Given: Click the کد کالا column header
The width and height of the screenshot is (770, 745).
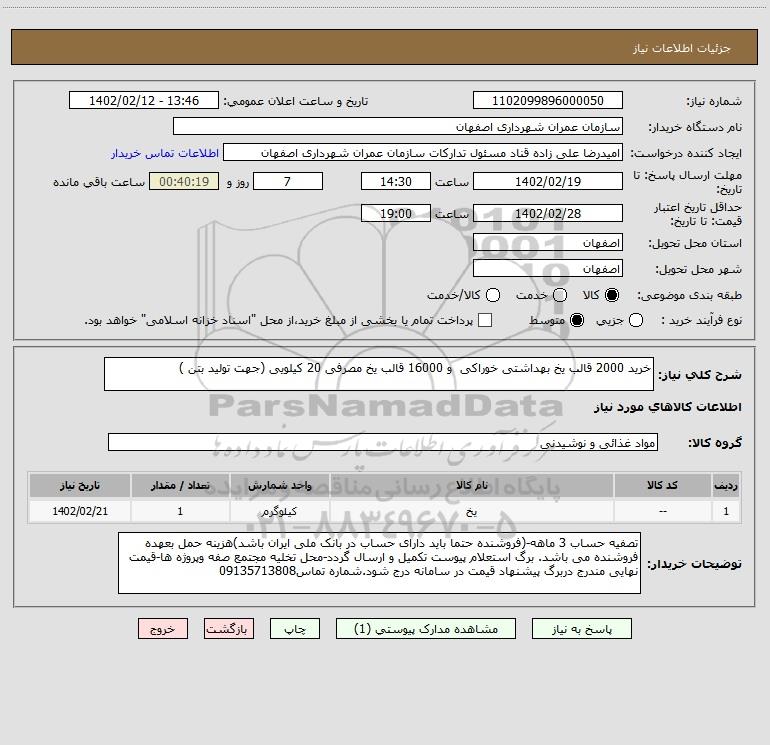Looking at the screenshot, I should point(662,486).
